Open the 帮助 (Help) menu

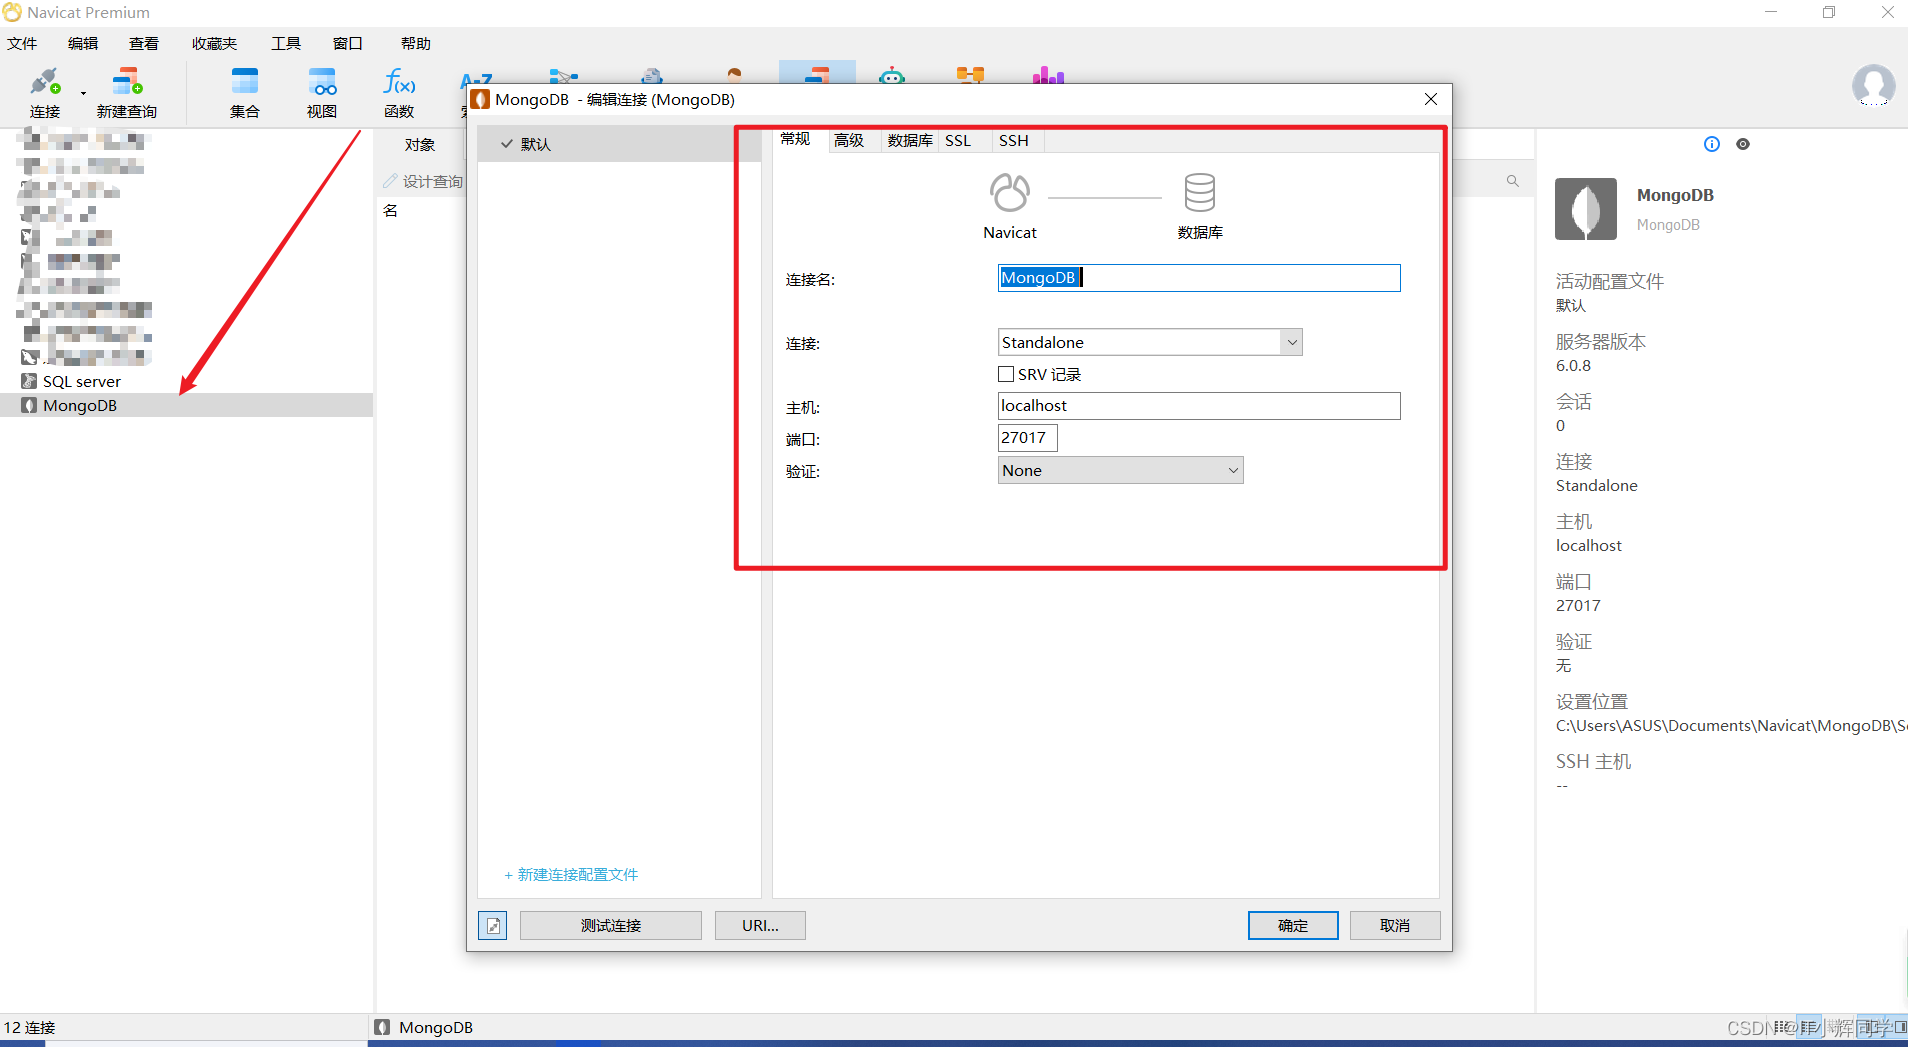click(x=416, y=43)
